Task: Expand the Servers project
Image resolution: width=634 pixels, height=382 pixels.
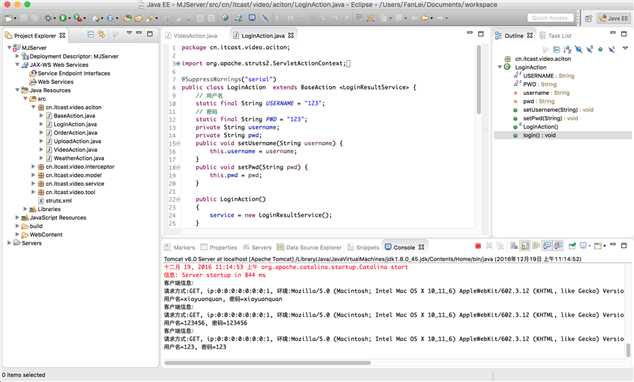Action: [x=9, y=243]
